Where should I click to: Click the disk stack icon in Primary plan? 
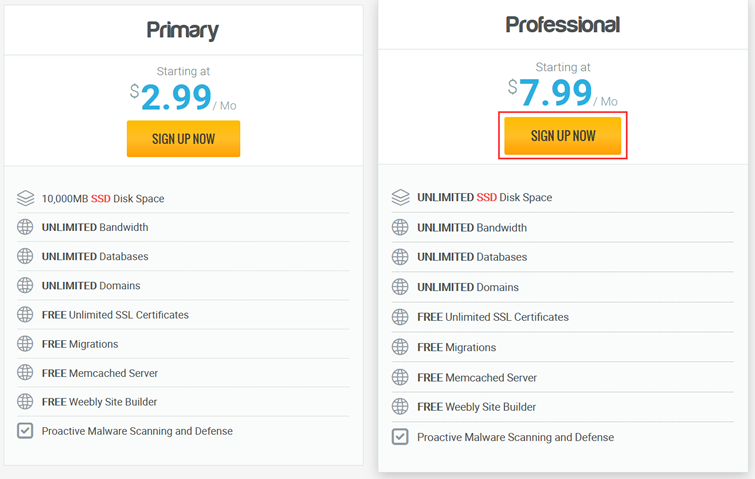(x=26, y=198)
